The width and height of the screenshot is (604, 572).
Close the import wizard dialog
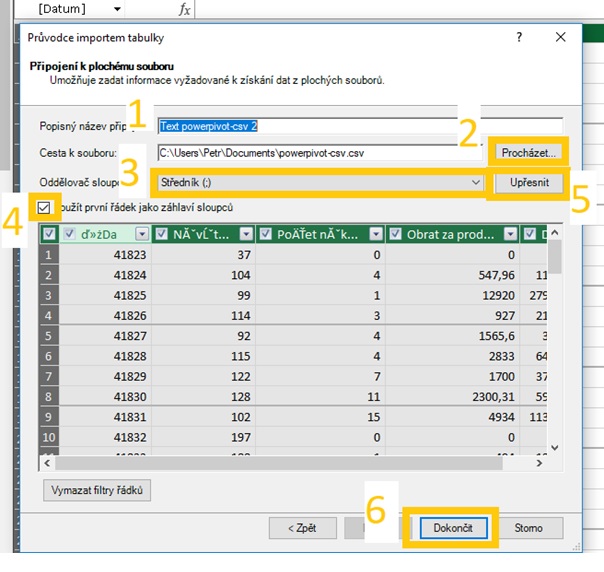[560, 37]
